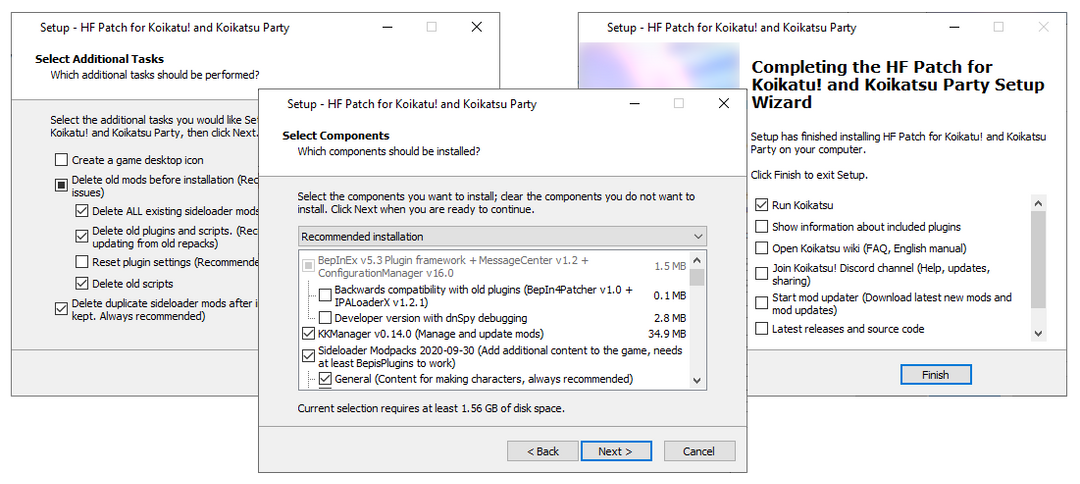The height and width of the screenshot is (484, 1080).
Task: Enable Create a game desktop icon
Action: [62, 160]
